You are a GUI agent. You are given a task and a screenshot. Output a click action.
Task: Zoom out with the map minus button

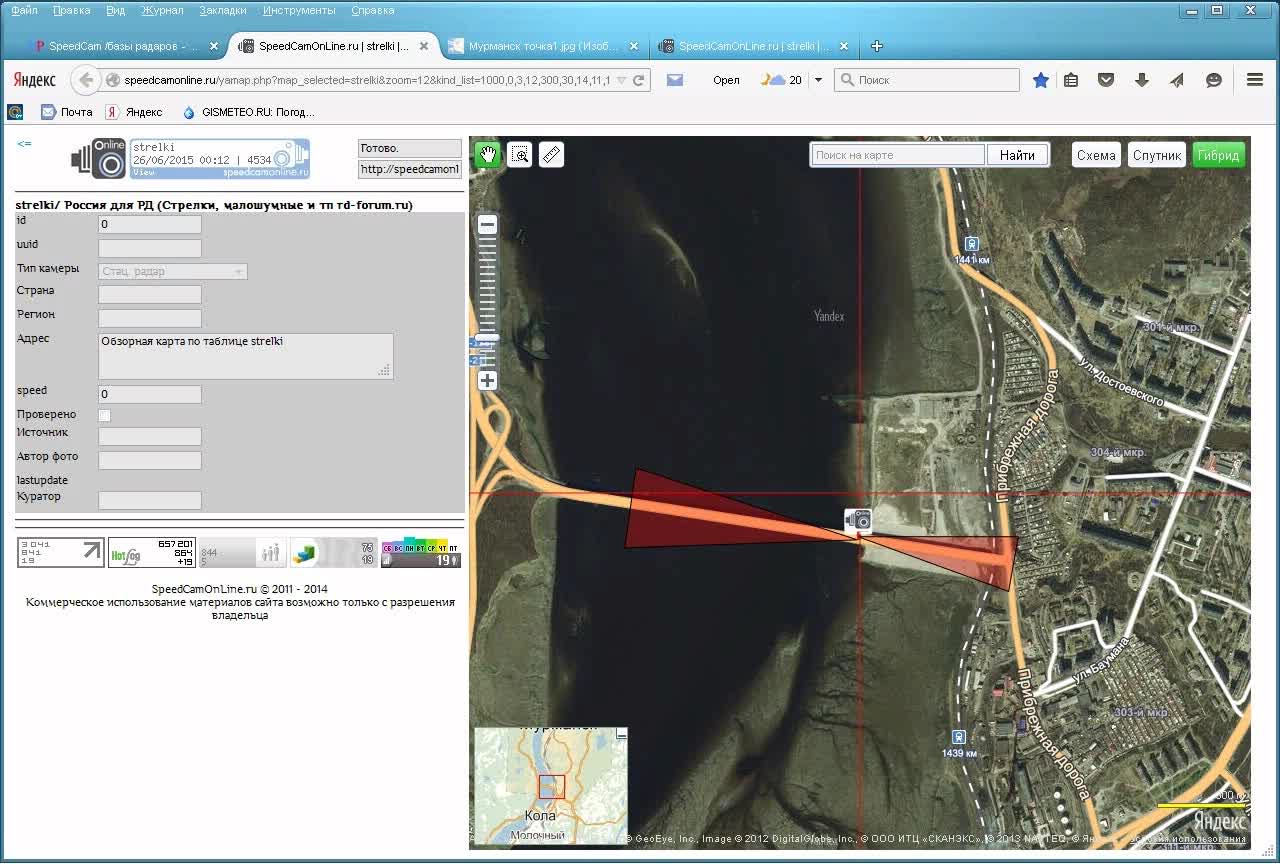487,225
